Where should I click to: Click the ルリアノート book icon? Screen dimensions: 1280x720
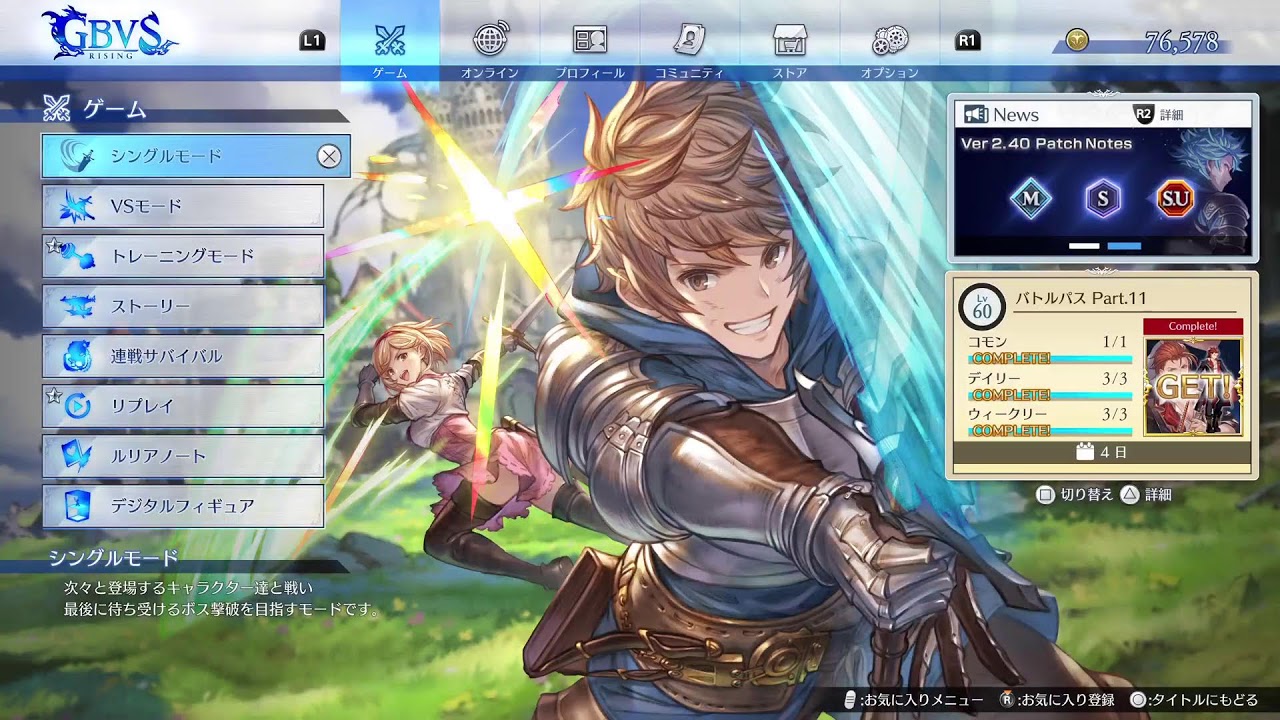77,456
